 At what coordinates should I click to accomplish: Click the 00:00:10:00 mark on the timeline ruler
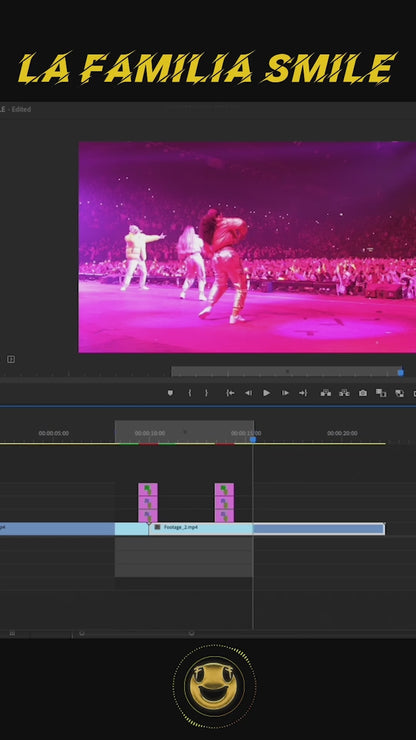tap(150, 433)
